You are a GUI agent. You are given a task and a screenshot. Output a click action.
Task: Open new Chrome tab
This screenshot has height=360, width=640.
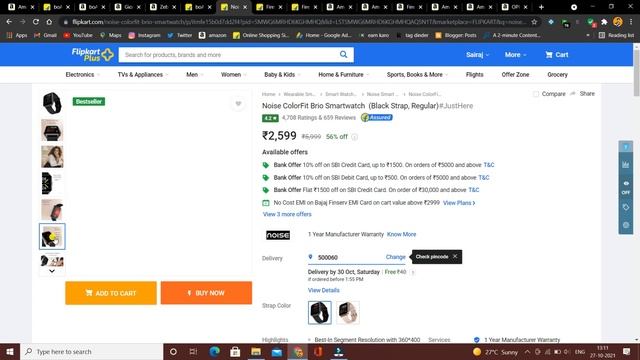tap(541, 7)
